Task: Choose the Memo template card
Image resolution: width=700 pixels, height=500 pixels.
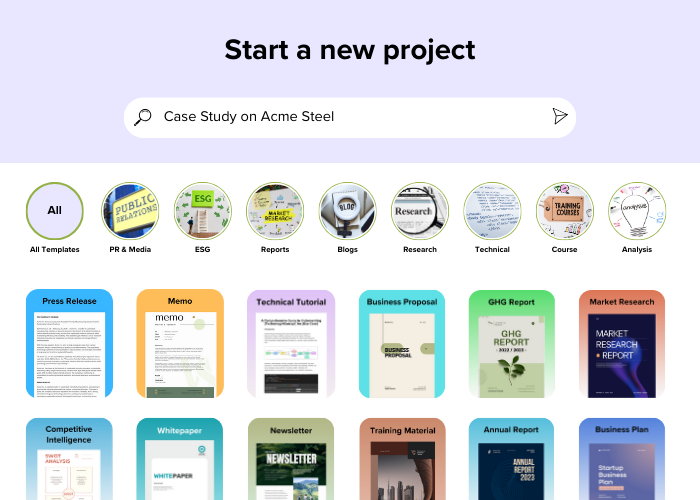Action: point(180,343)
